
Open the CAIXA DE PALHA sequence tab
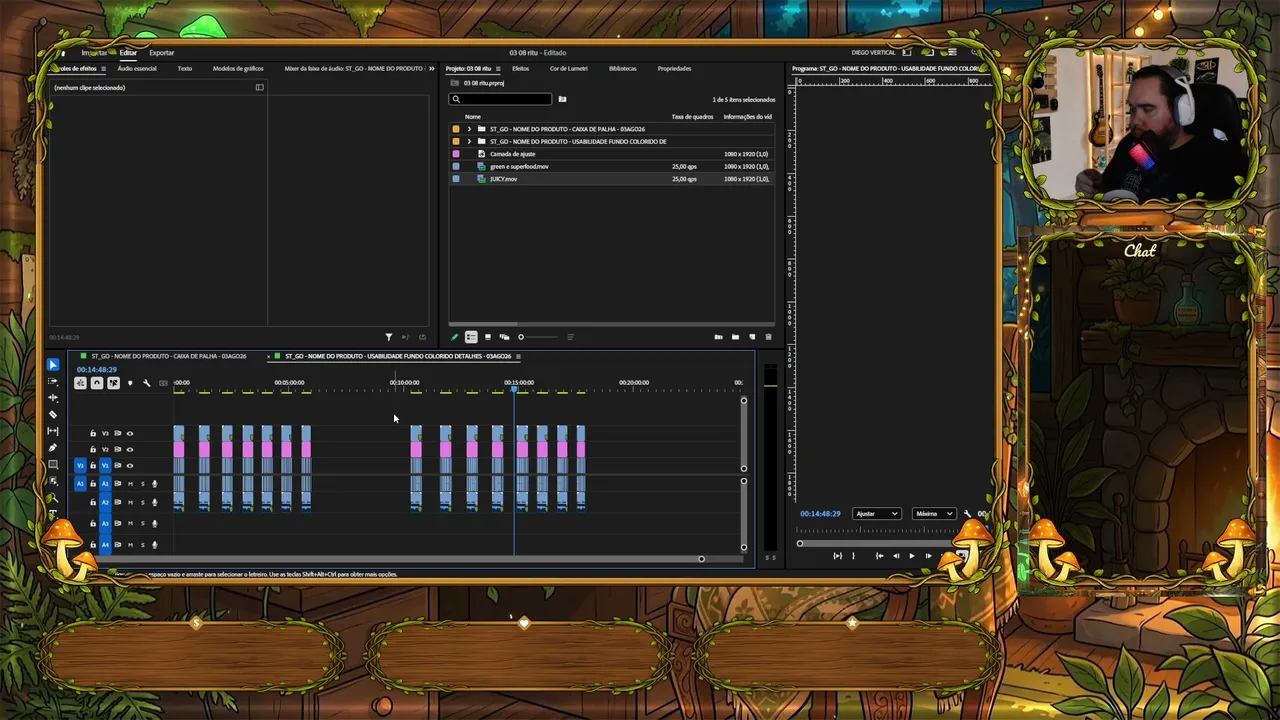[x=169, y=356]
